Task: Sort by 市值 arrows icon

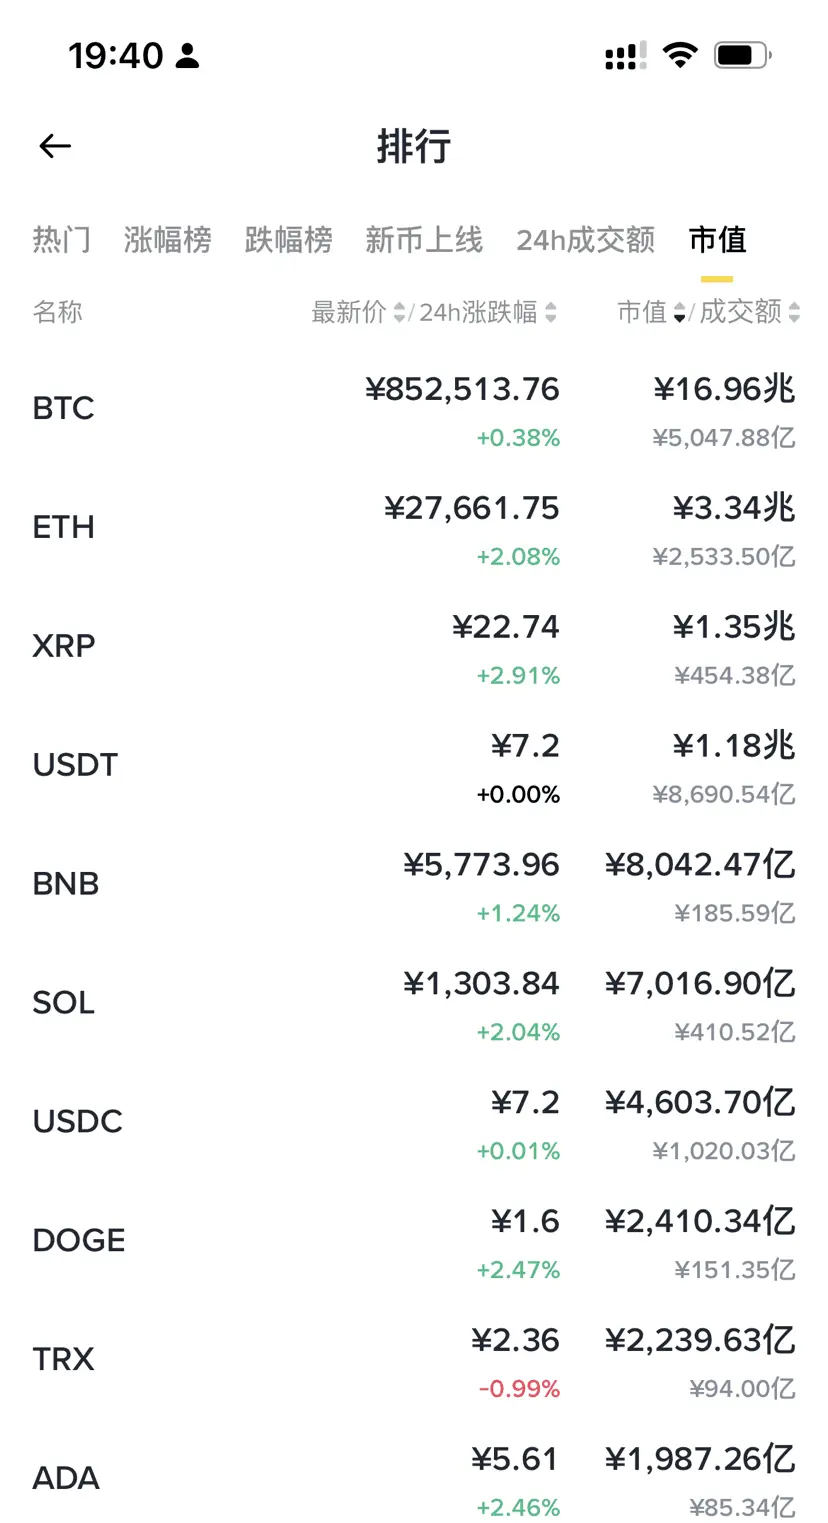Action: pyautogui.click(x=680, y=313)
